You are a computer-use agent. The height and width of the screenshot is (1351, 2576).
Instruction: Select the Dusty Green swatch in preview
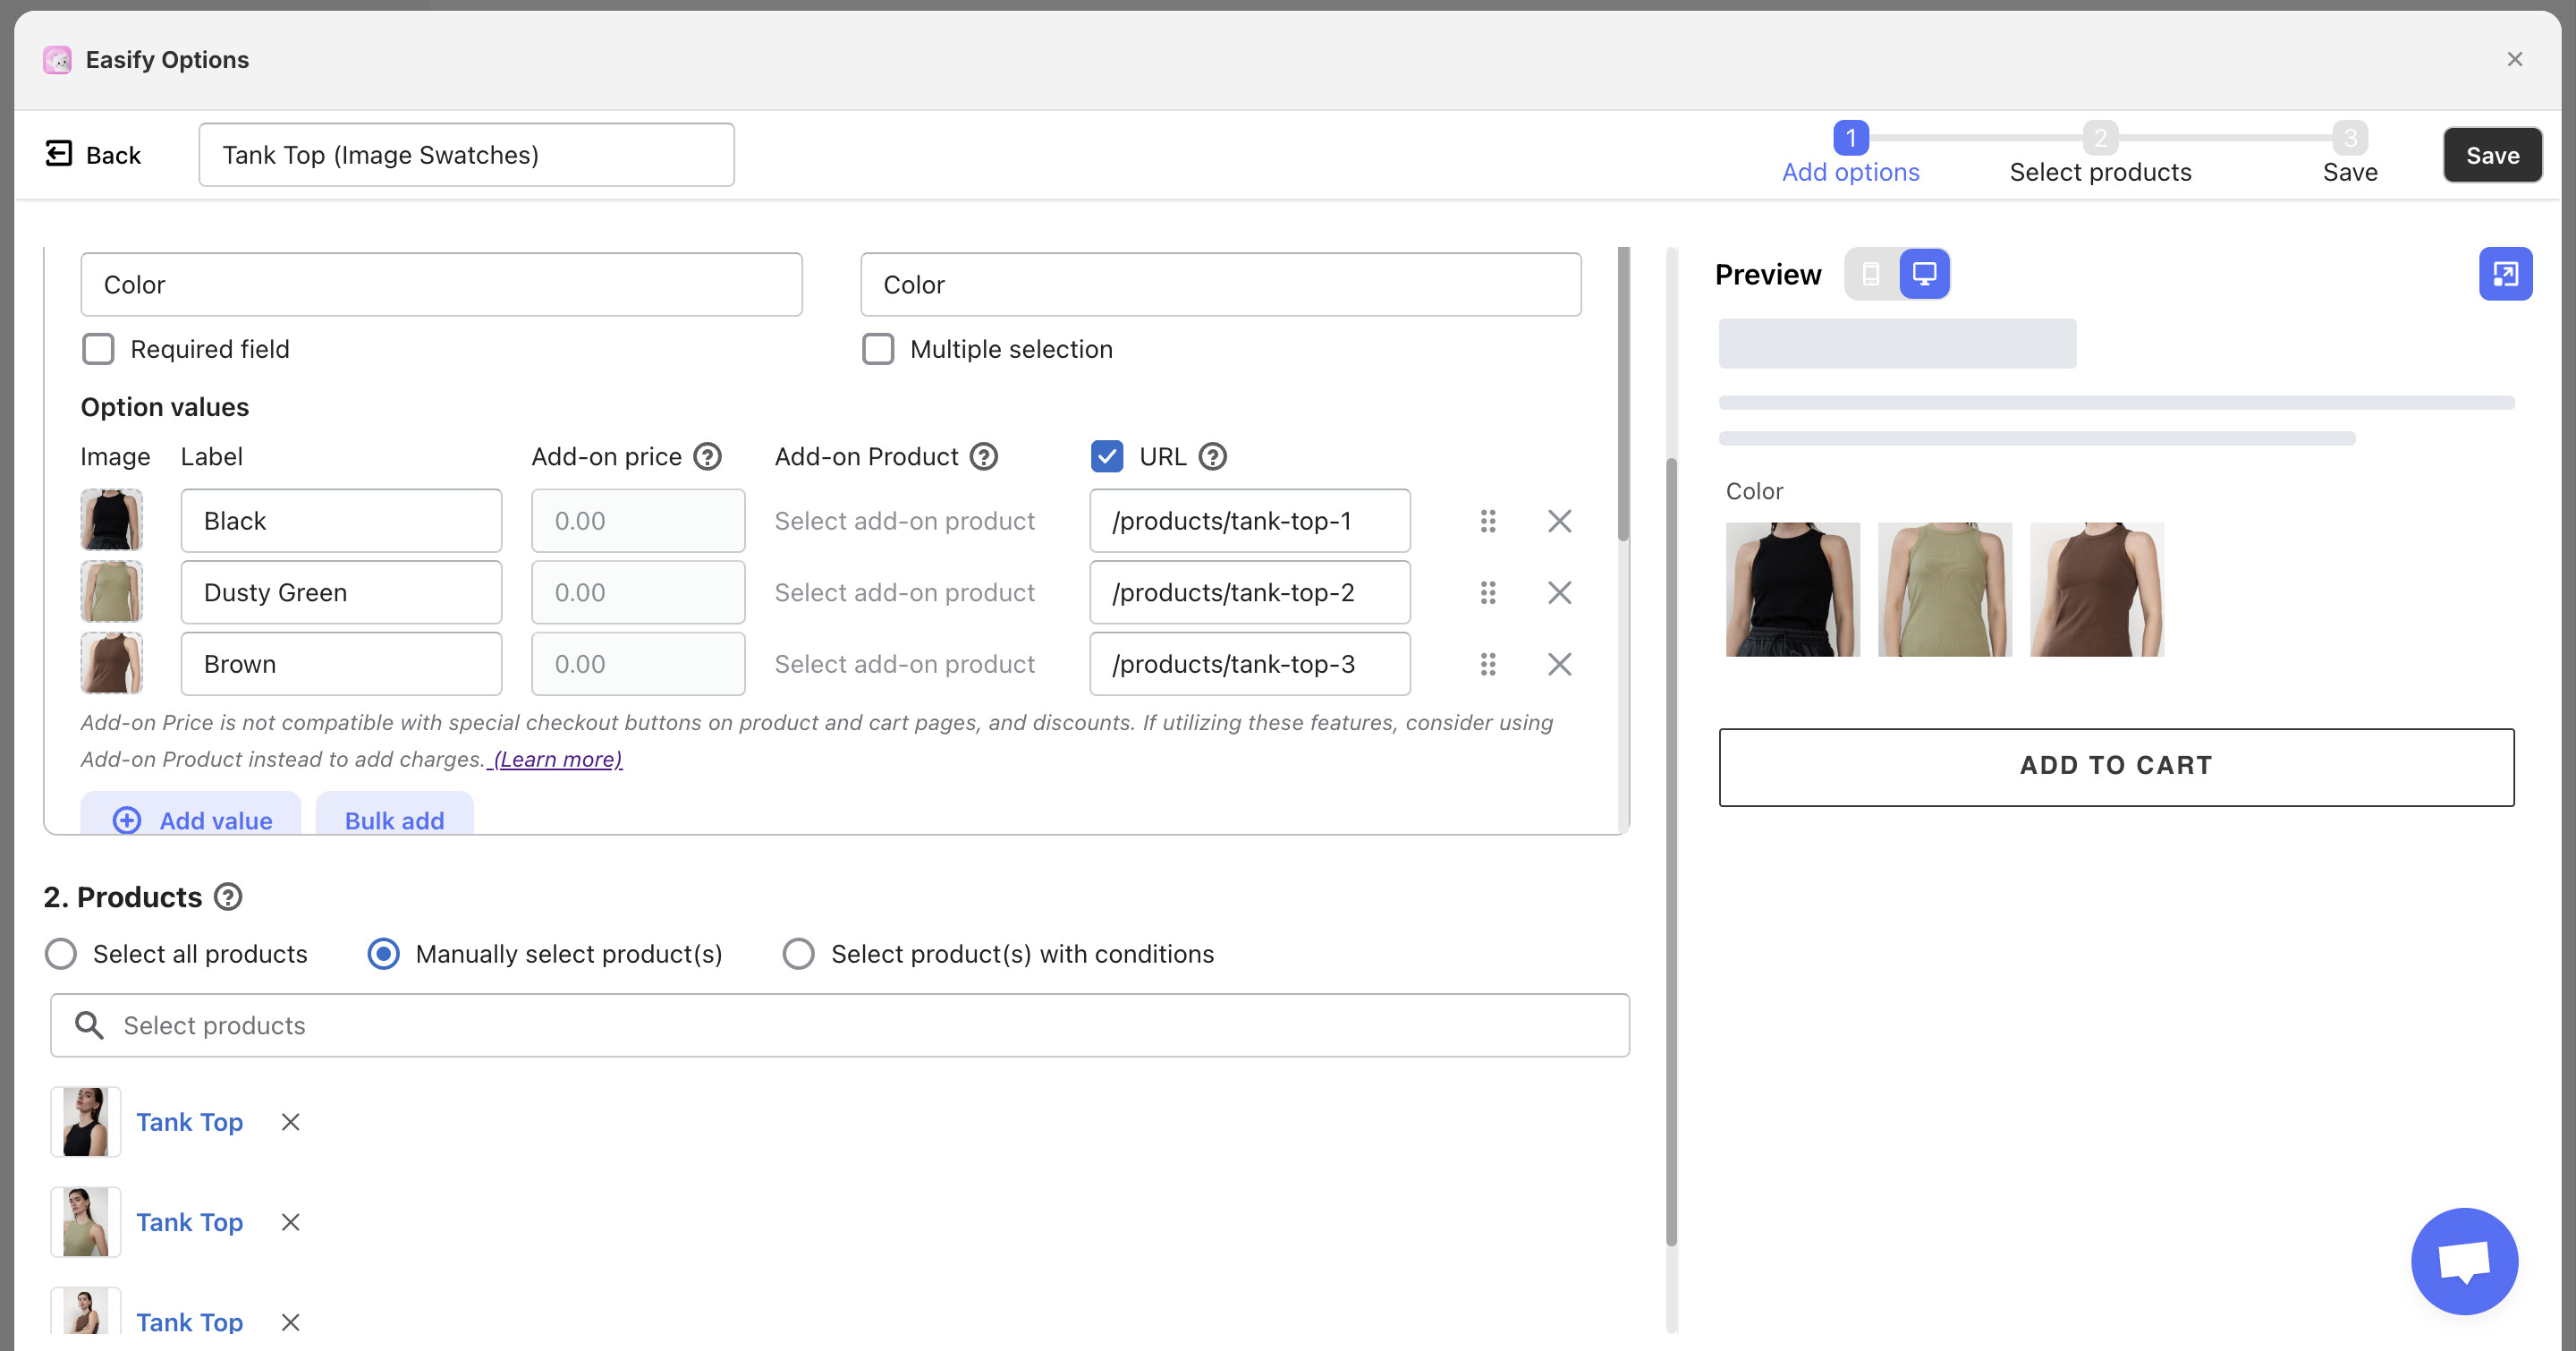coord(1944,590)
